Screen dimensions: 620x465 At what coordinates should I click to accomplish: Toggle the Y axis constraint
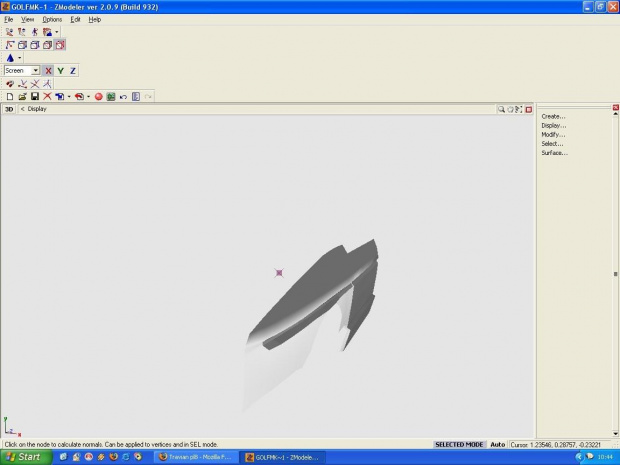(60, 71)
